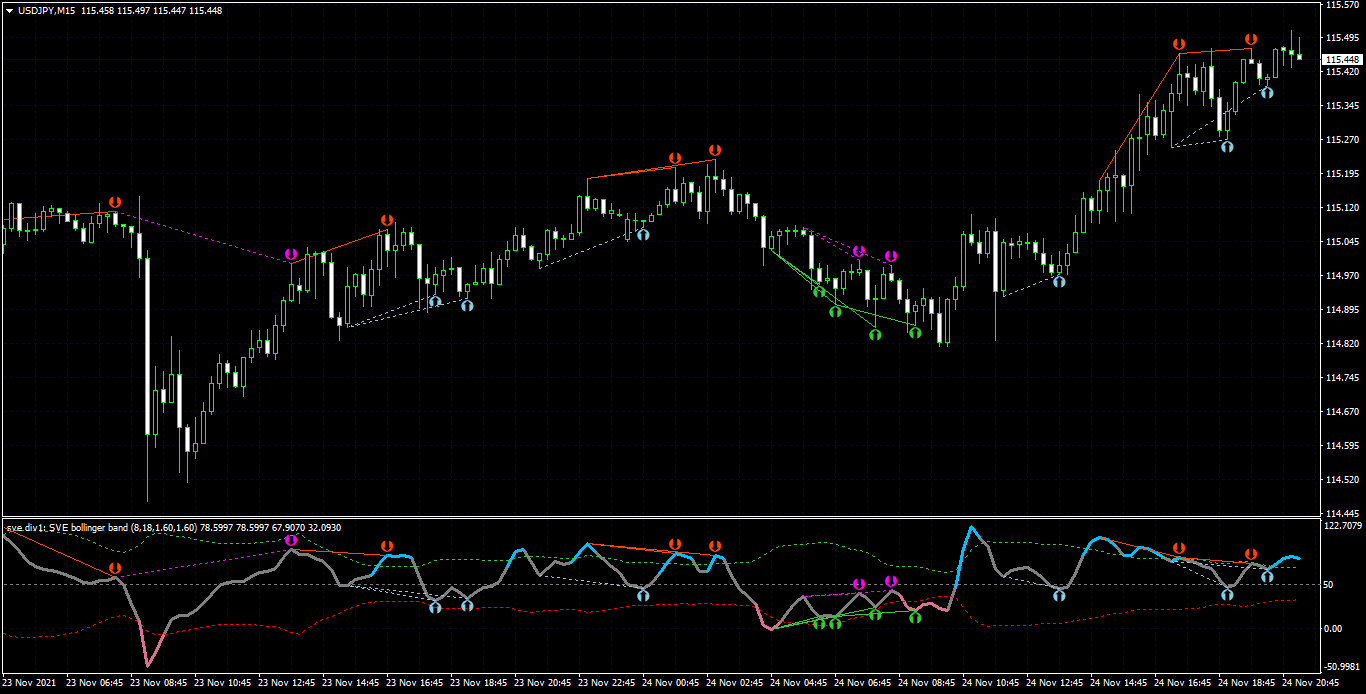Click the 24 Nov 02:45 time label
1366x694 pixels.
click(x=736, y=684)
